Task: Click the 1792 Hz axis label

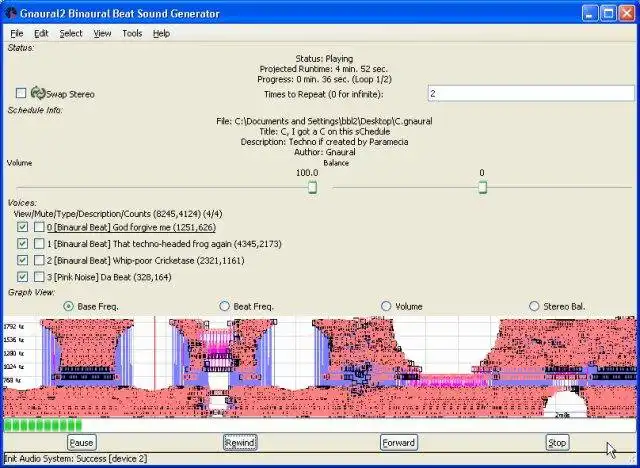Action: pyautogui.click(x=14, y=326)
